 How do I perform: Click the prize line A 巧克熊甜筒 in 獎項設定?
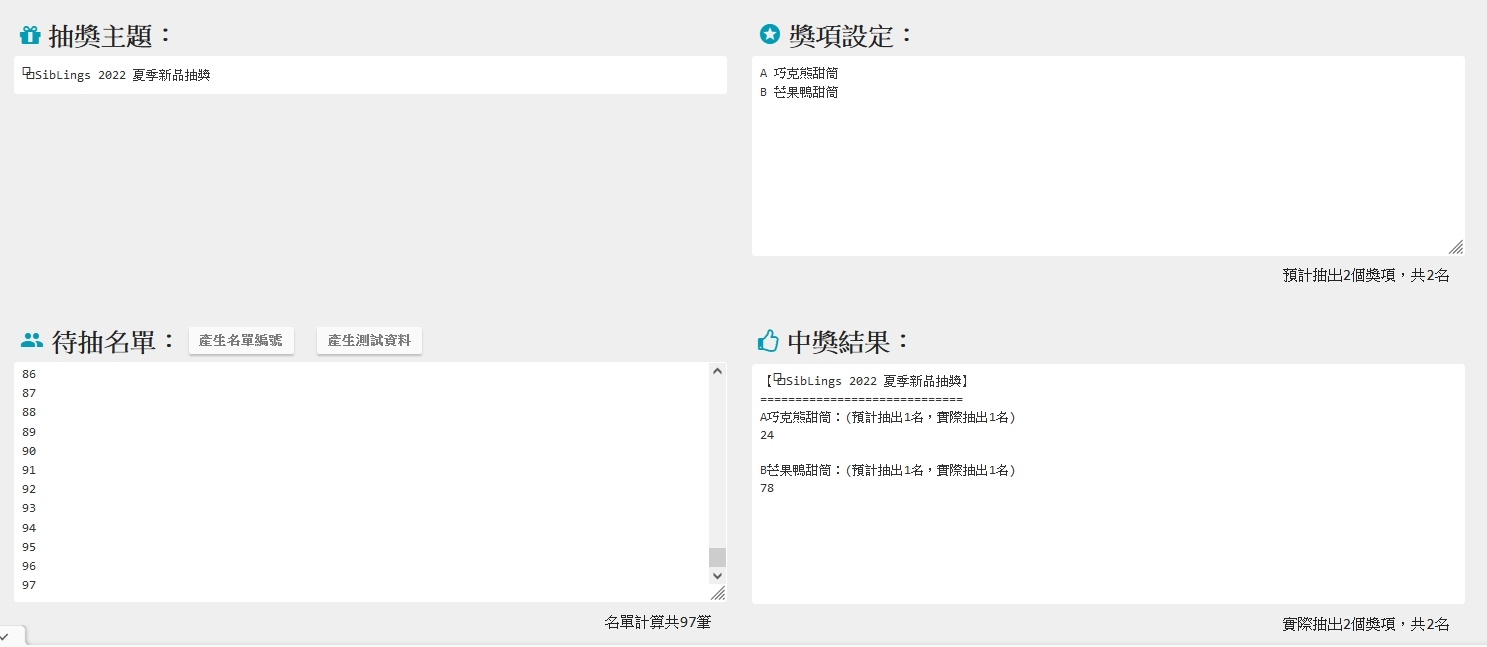tap(799, 73)
